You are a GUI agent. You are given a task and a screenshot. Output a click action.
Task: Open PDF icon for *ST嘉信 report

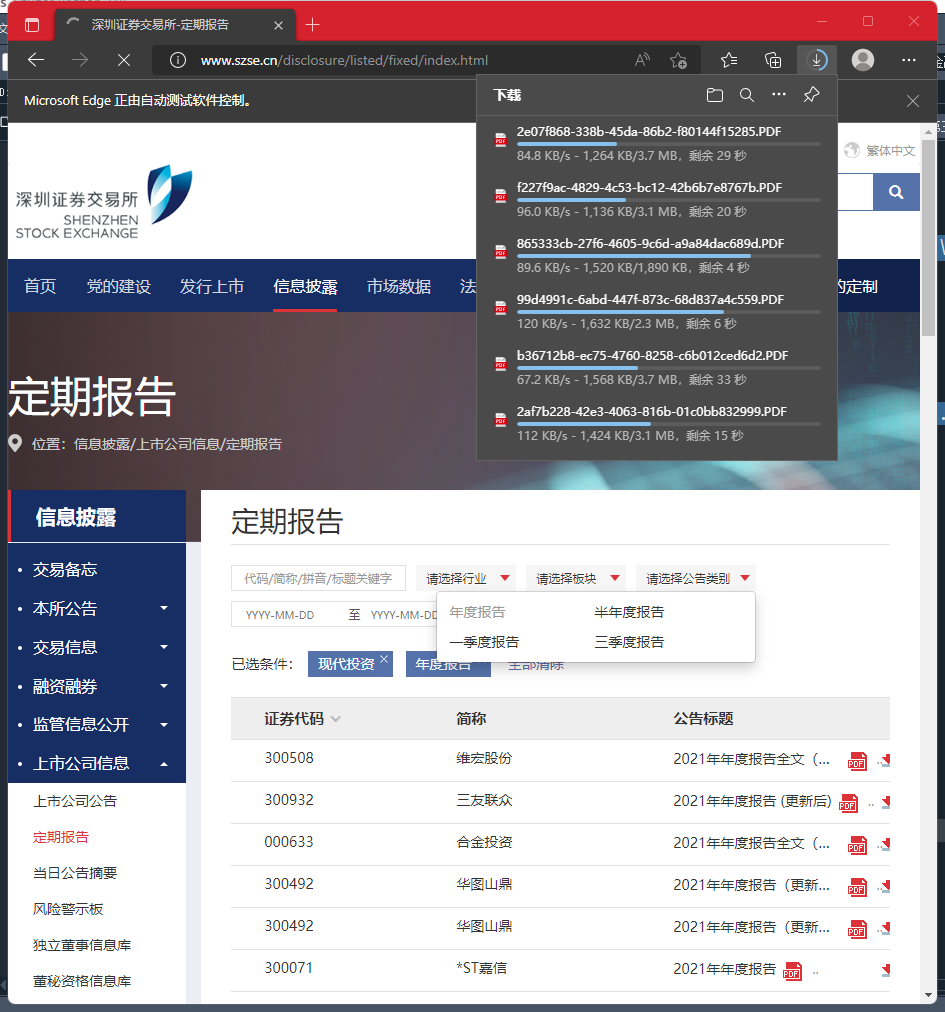tap(792, 971)
